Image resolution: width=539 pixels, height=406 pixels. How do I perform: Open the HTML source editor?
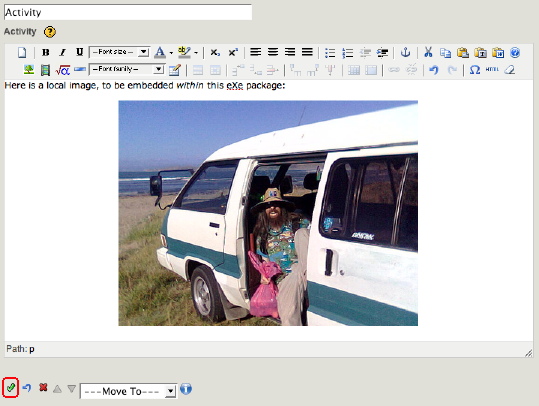(492, 69)
